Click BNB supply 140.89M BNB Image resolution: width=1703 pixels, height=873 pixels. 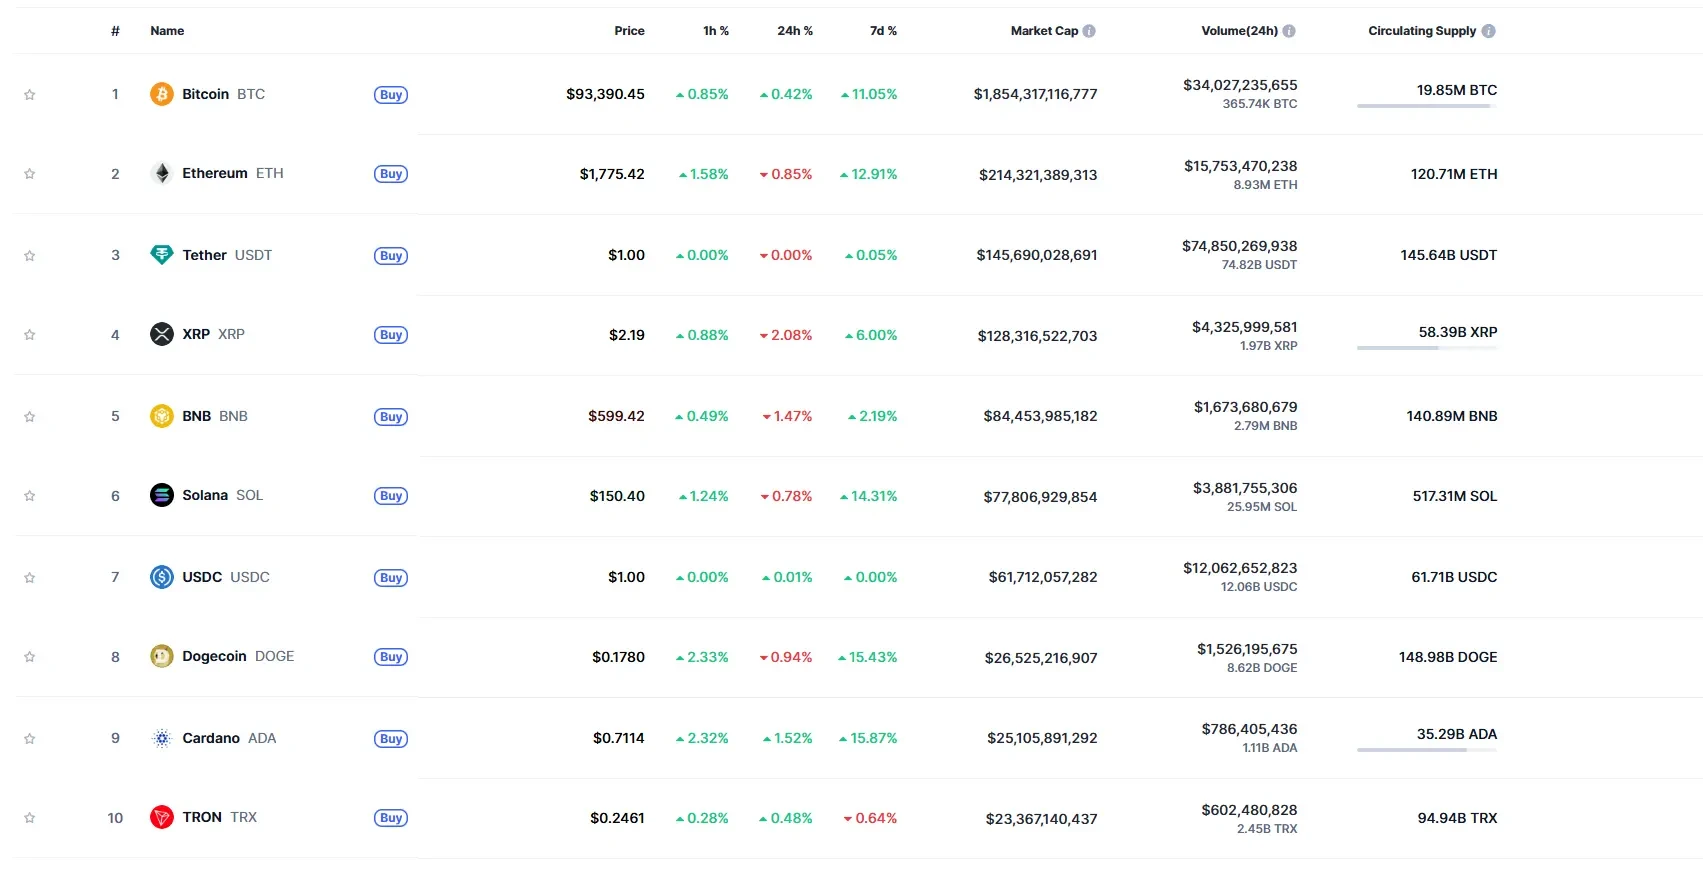coord(1452,416)
